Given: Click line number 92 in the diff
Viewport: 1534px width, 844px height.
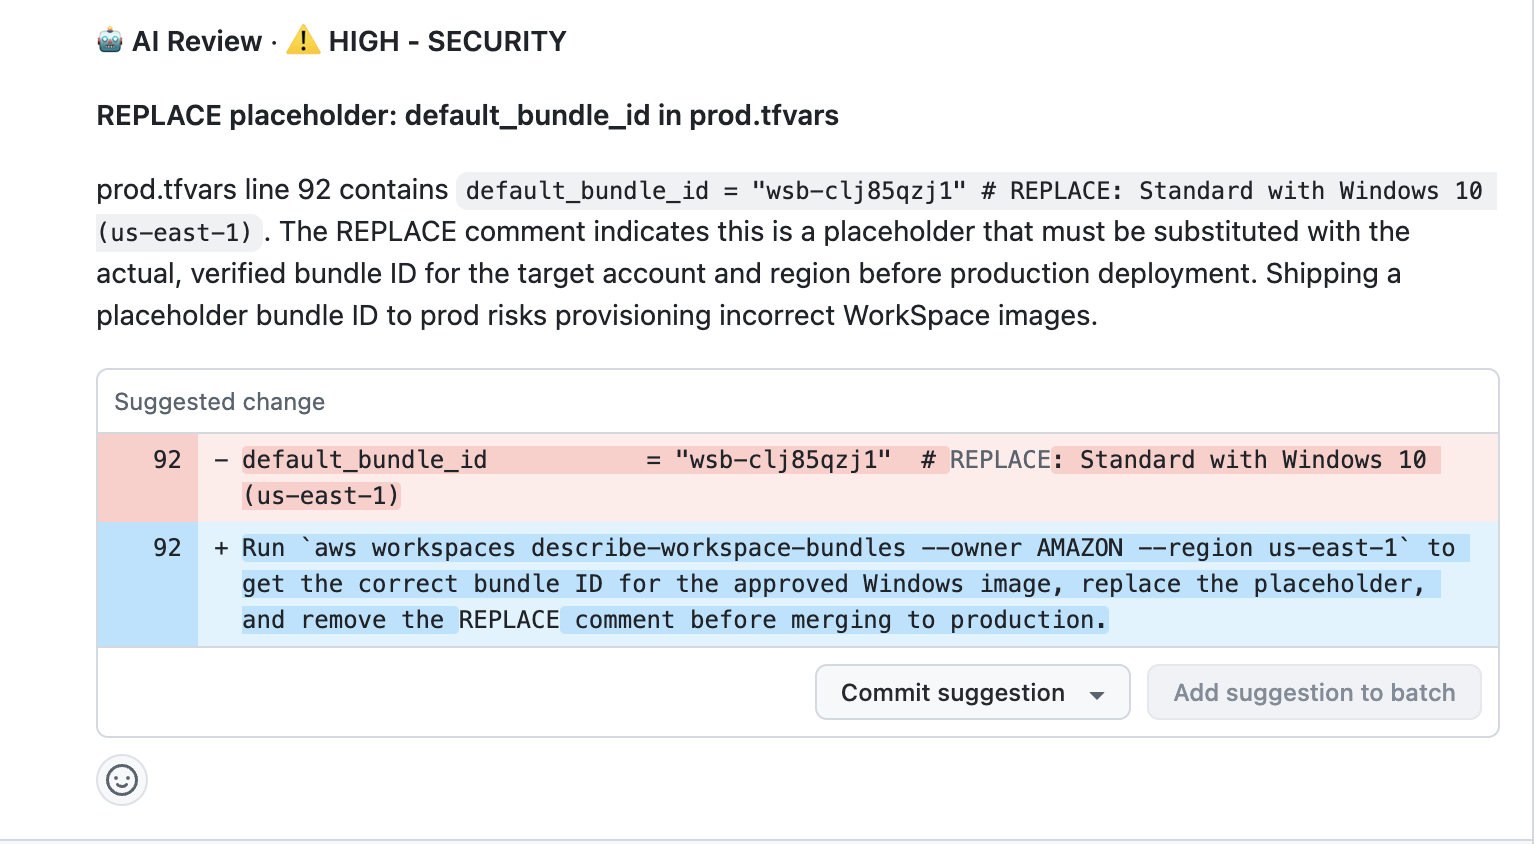Looking at the screenshot, I should point(166,460).
